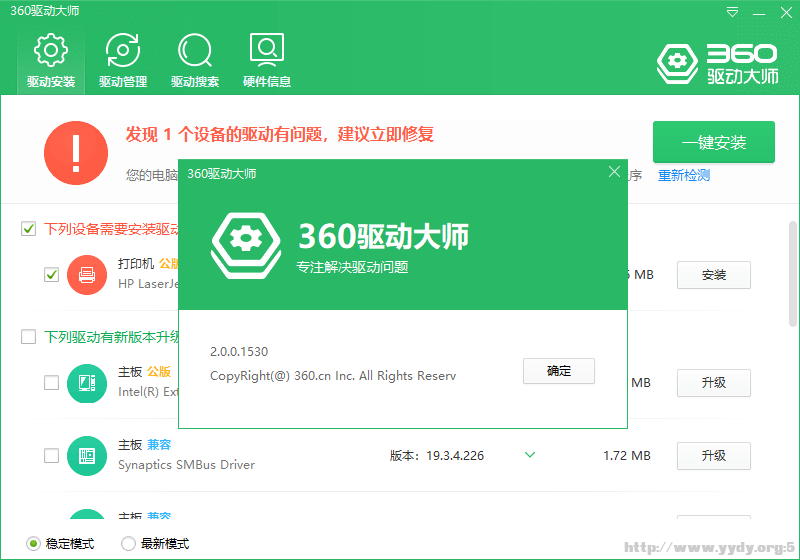
Task: Click the driver list vertical scrollbar
Action: (793, 274)
